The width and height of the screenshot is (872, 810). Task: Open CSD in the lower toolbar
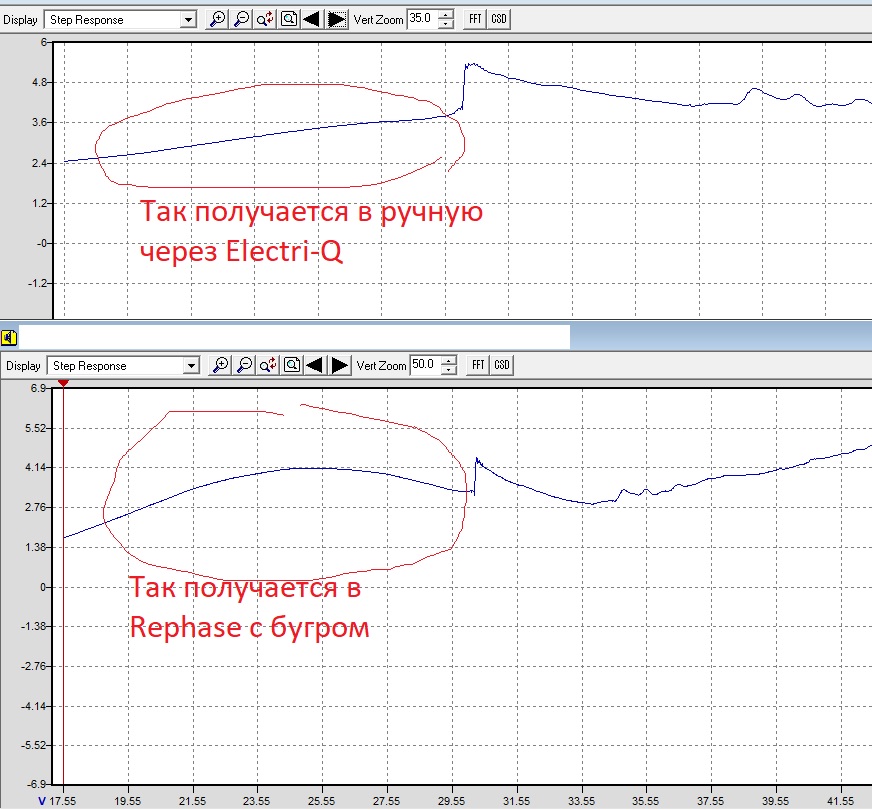click(x=502, y=365)
